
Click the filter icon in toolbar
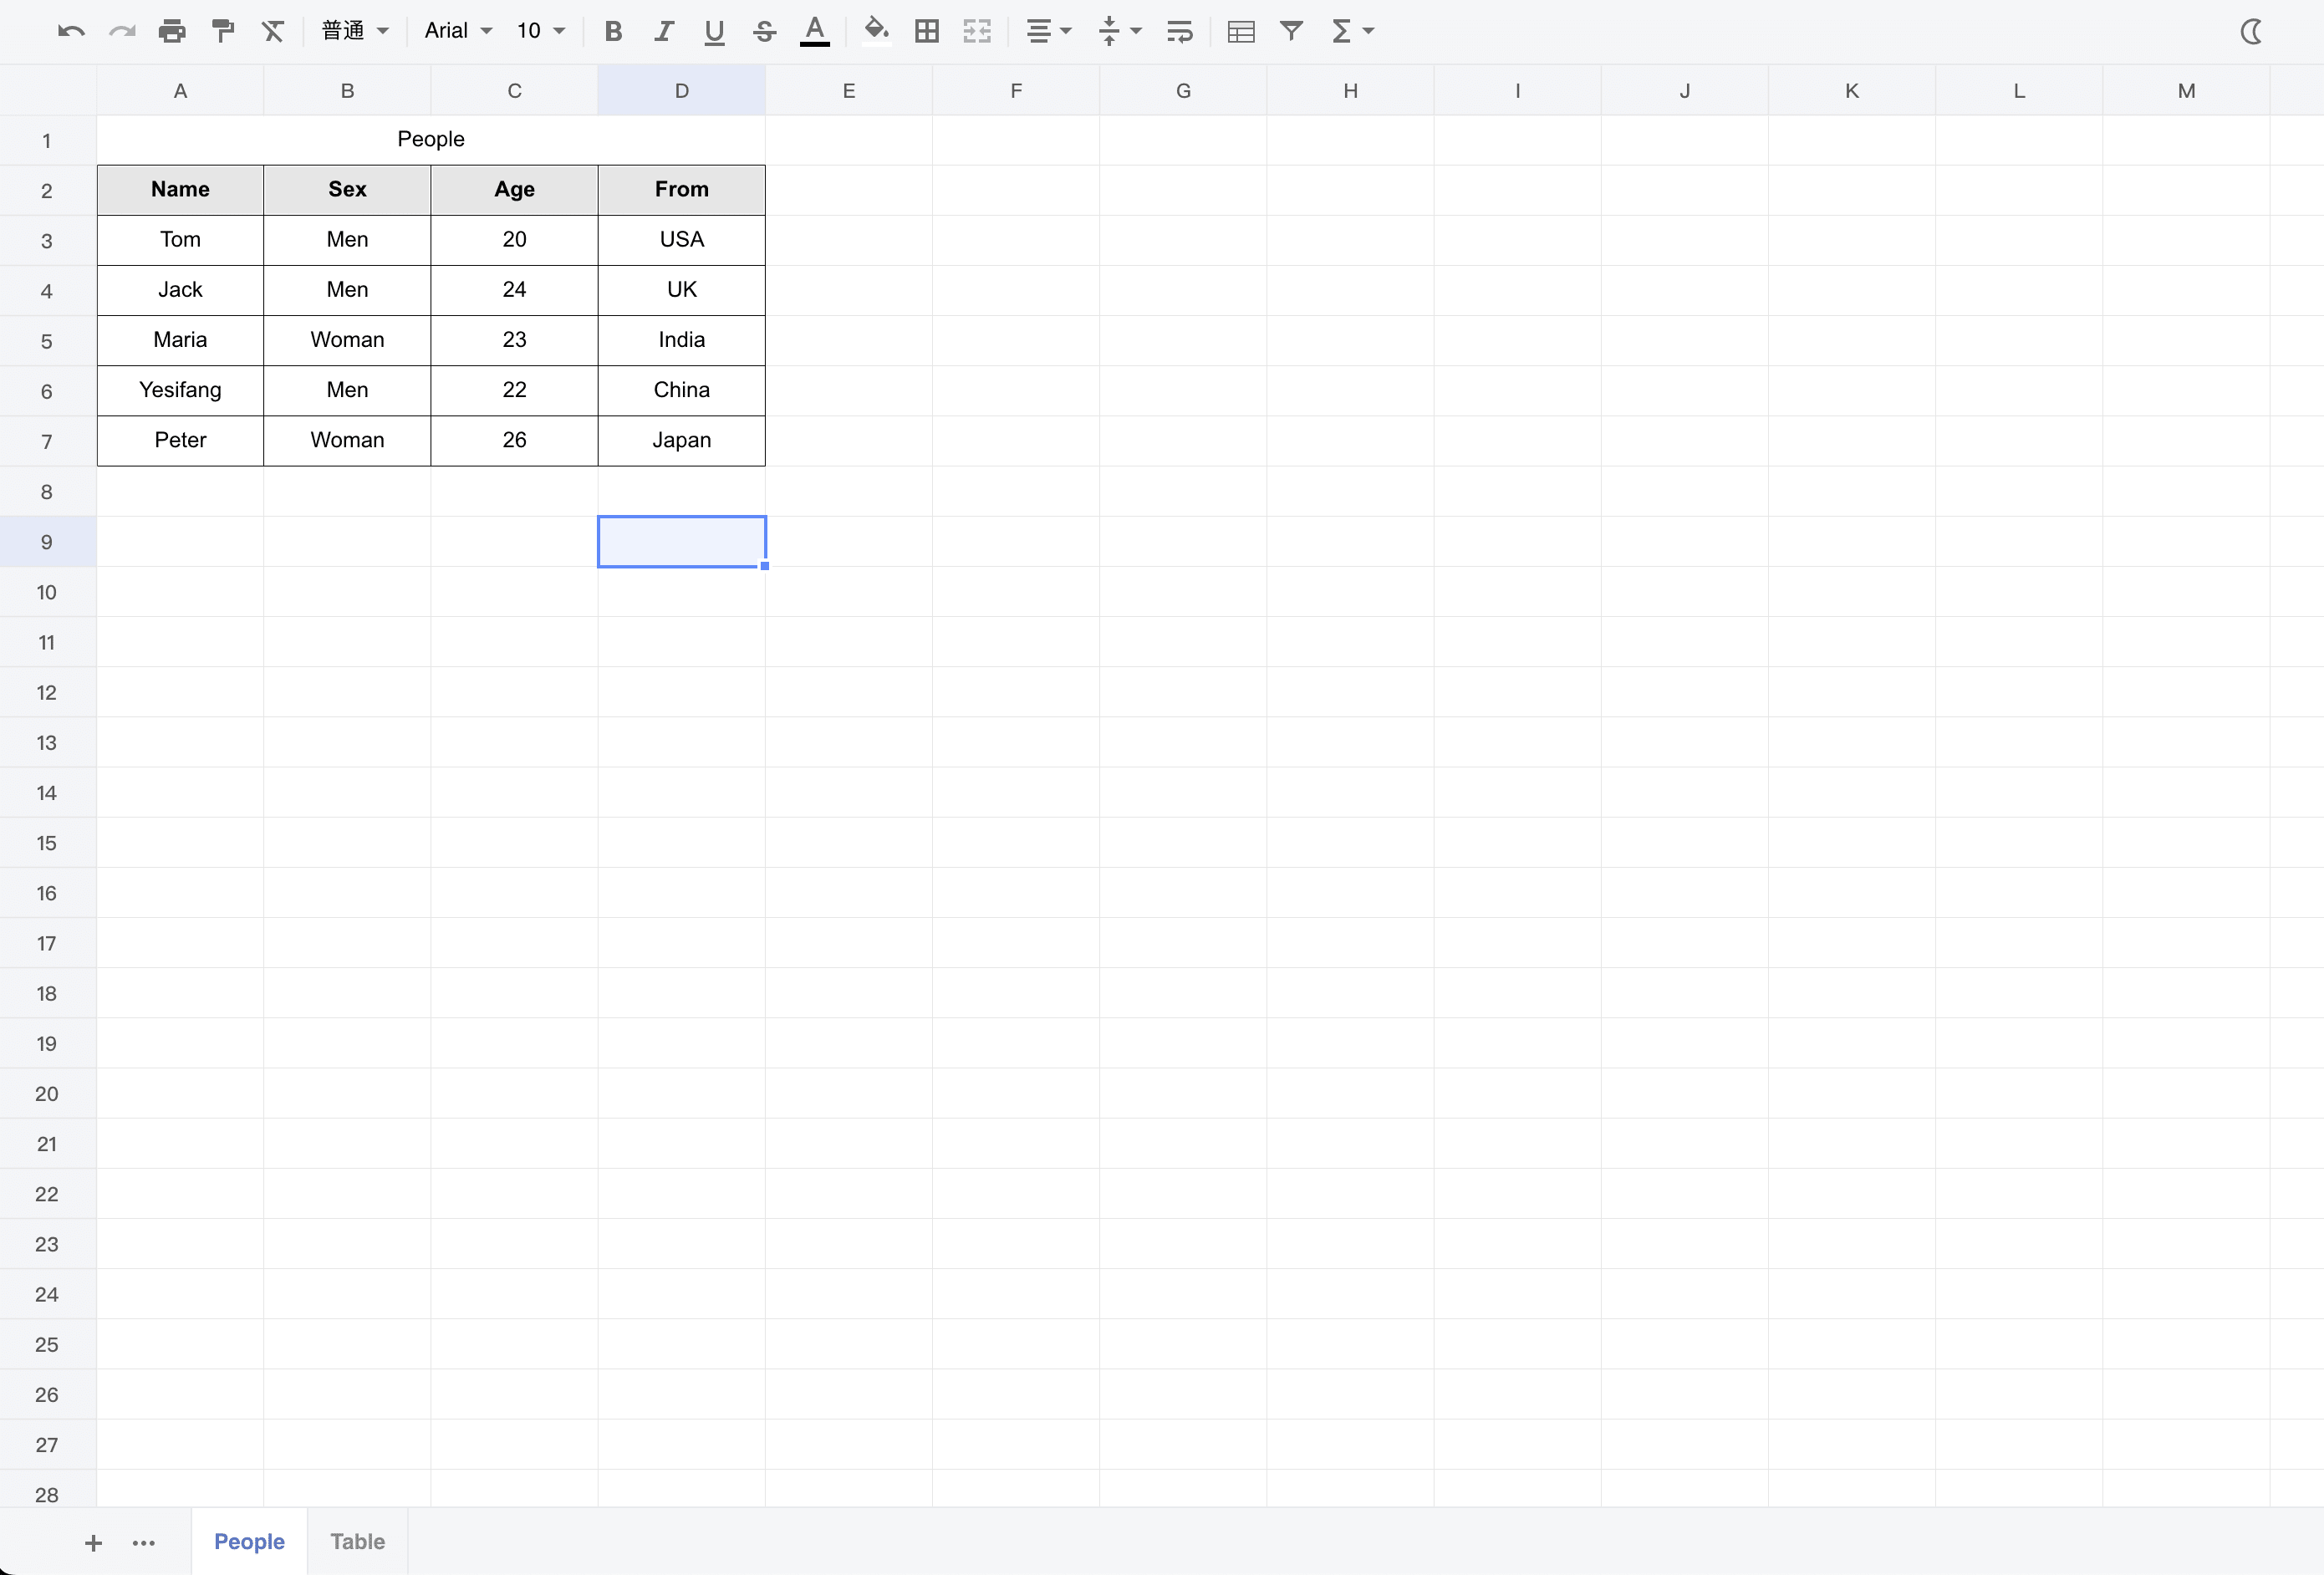pos(1292,32)
